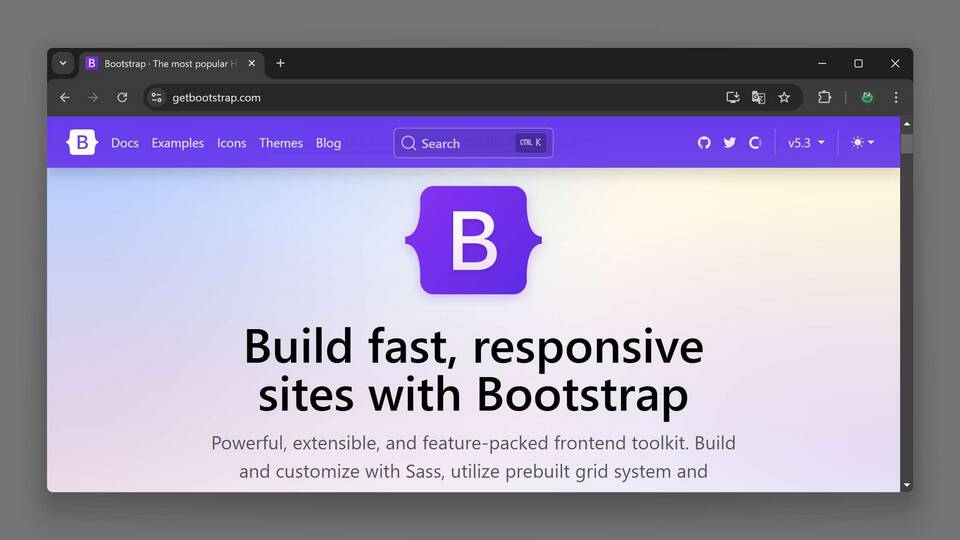Click 'Powerful, extensible, and feature-packed' text
960x540 pixels.
[x=380, y=443]
